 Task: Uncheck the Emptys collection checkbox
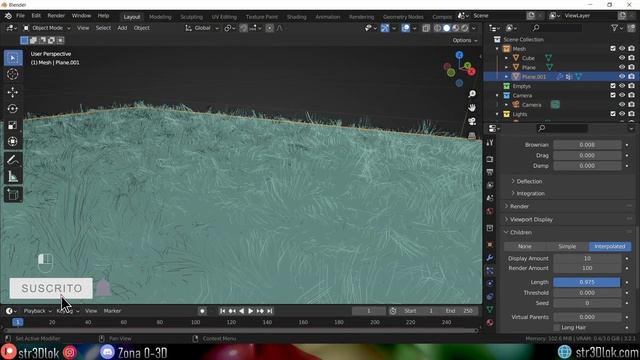click(613, 86)
